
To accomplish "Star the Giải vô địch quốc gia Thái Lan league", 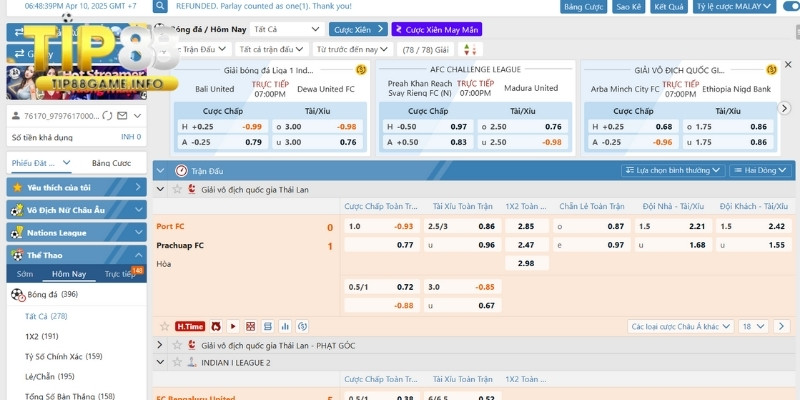I will click(176, 188).
